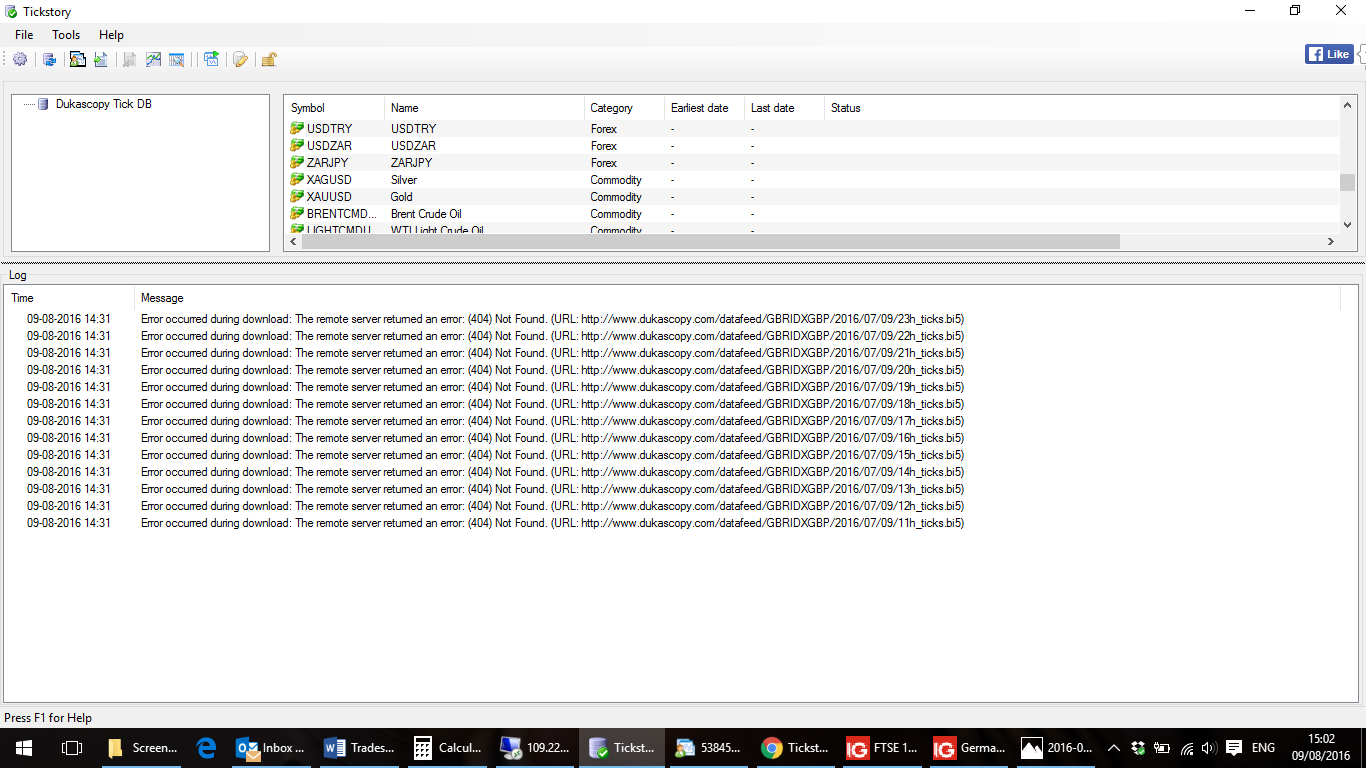
Task: Click the edit database pencil icon
Action: pyautogui.click(x=240, y=60)
